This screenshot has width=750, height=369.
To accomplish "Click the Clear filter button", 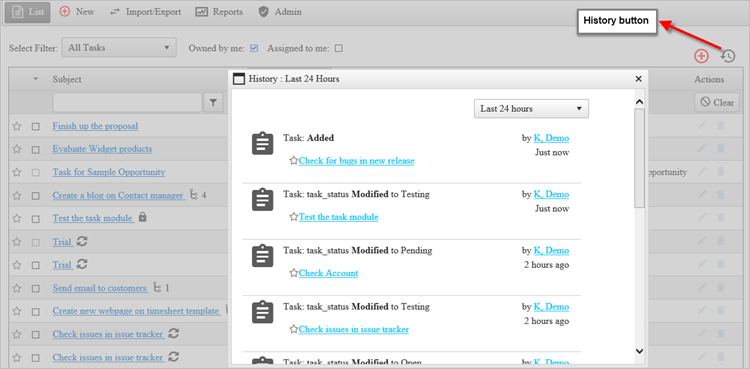I will tap(717, 102).
